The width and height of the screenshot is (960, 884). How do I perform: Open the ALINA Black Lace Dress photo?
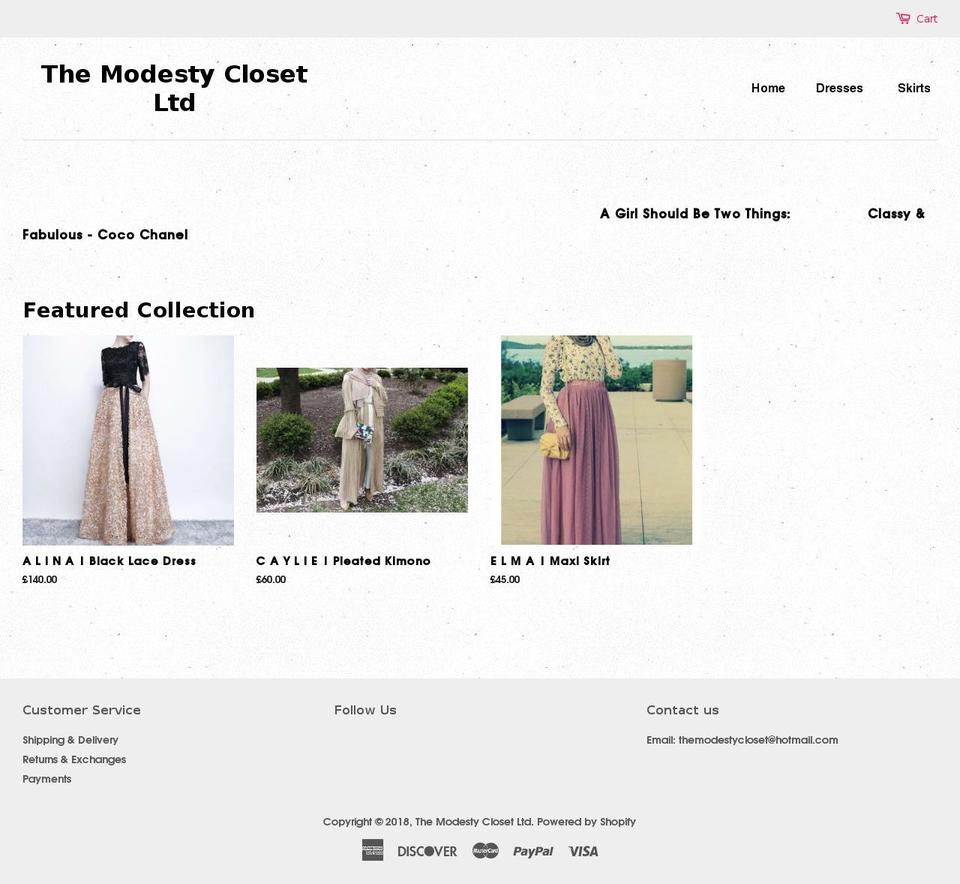[x=128, y=440]
